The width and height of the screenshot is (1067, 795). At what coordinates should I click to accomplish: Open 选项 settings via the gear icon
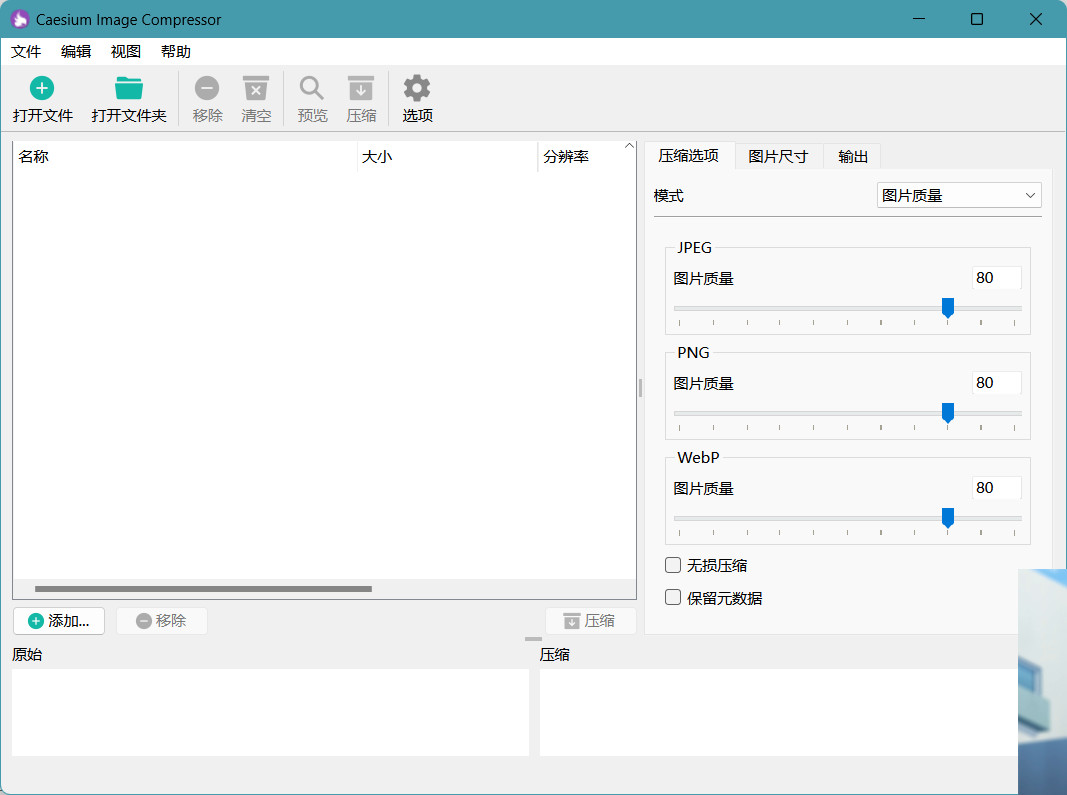point(417,88)
